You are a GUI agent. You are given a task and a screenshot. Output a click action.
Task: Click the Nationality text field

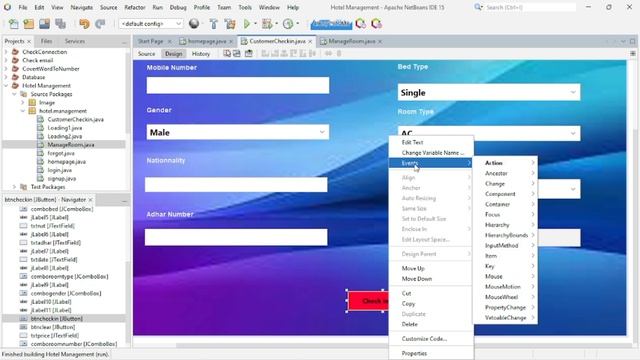pyautogui.click(x=236, y=184)
